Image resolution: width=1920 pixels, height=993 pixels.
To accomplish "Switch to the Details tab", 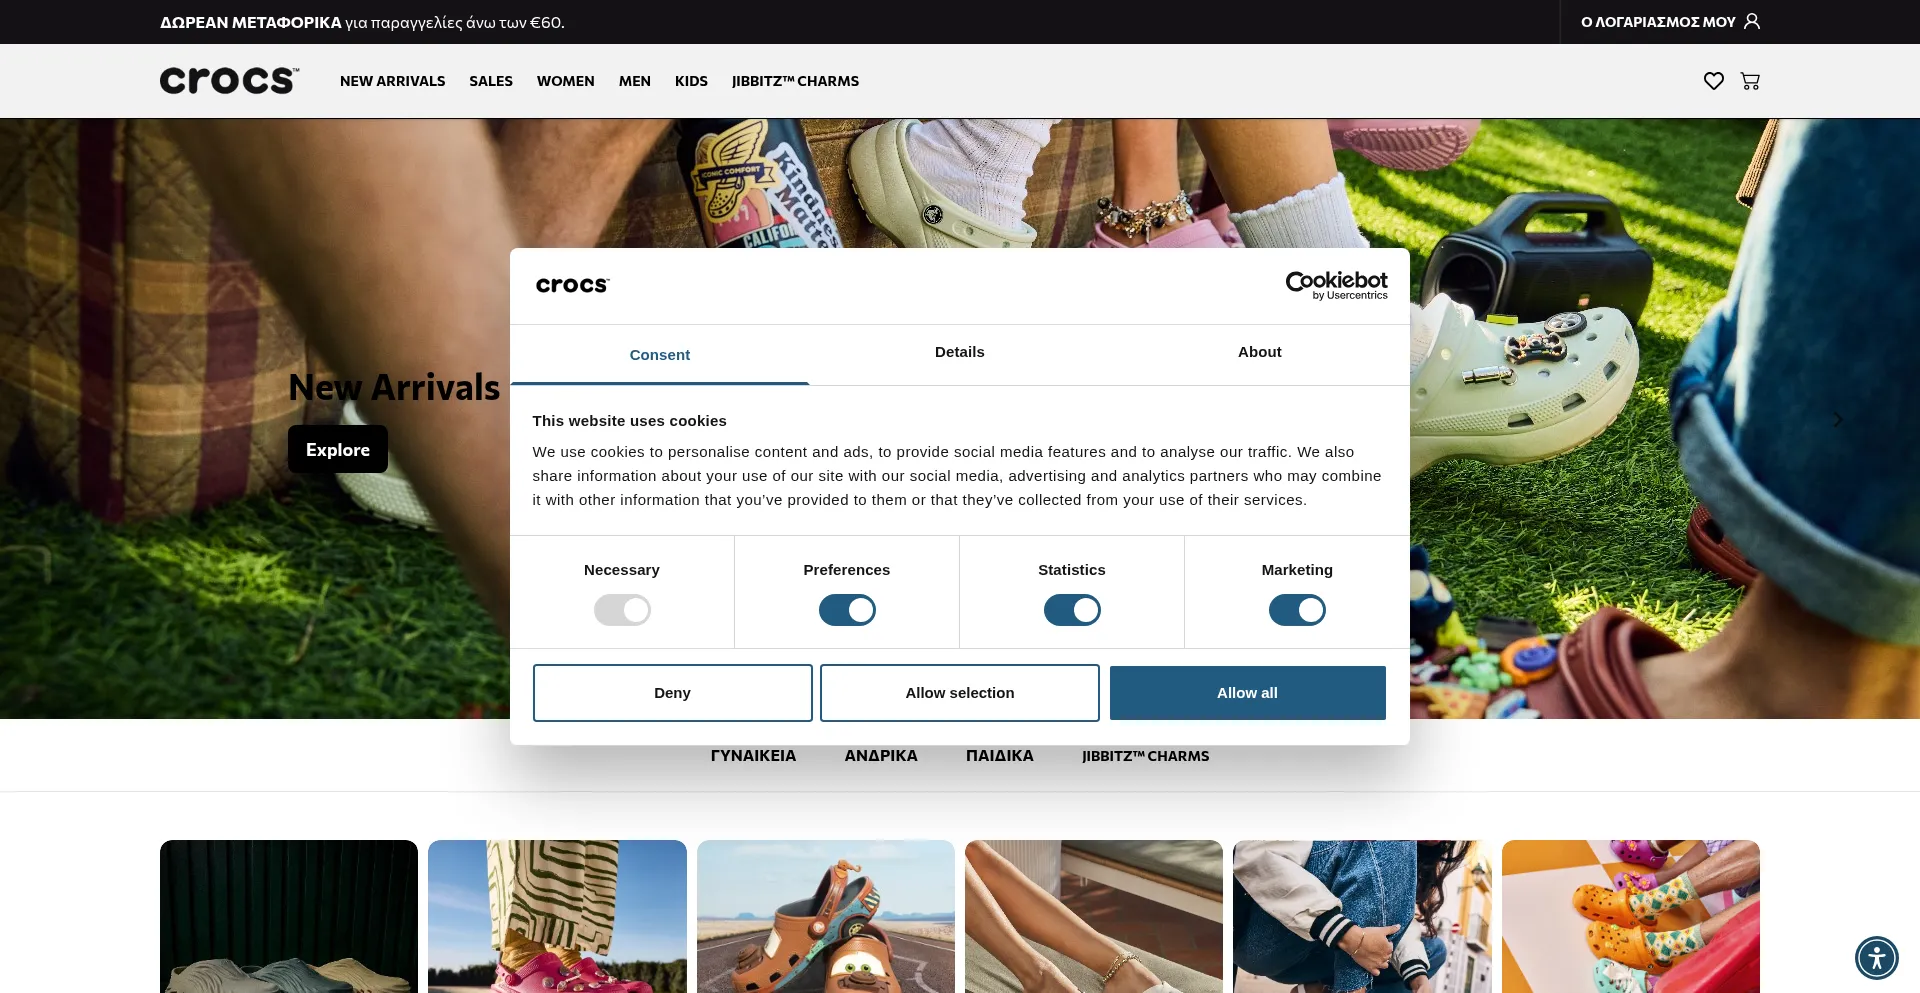I will pos(960,352).
